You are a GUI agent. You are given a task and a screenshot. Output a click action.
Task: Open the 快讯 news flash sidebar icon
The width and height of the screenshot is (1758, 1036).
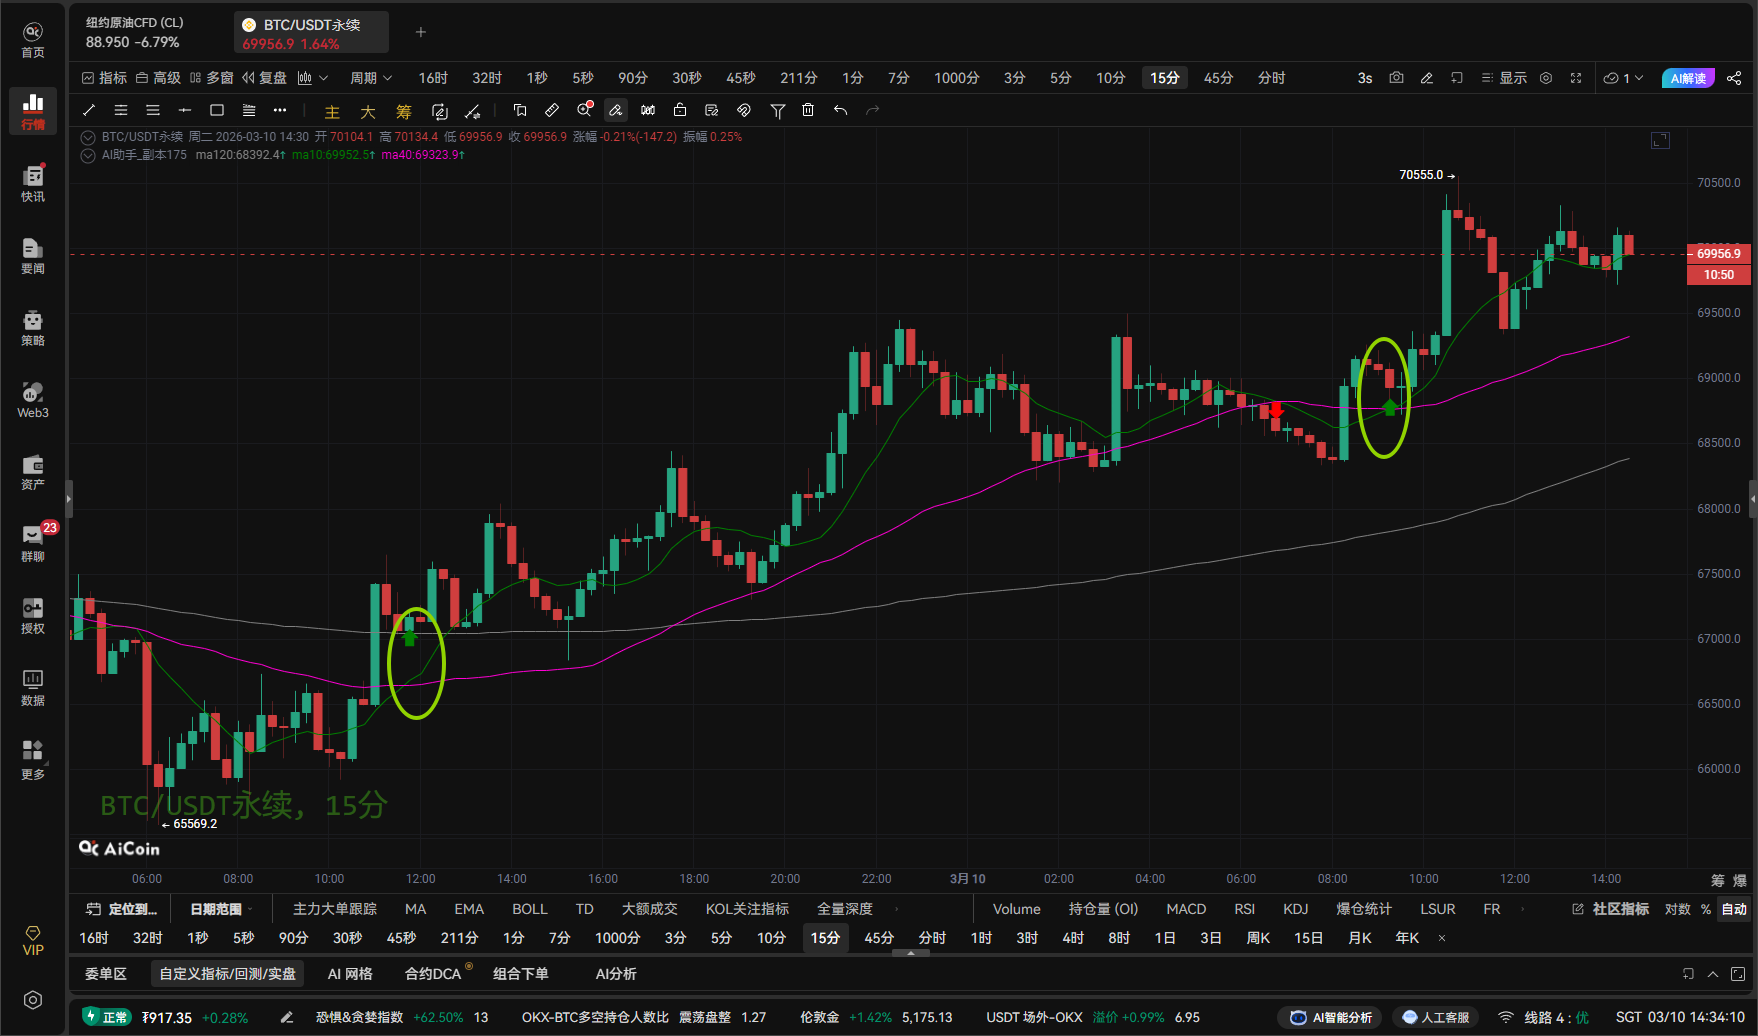[33, 183]
